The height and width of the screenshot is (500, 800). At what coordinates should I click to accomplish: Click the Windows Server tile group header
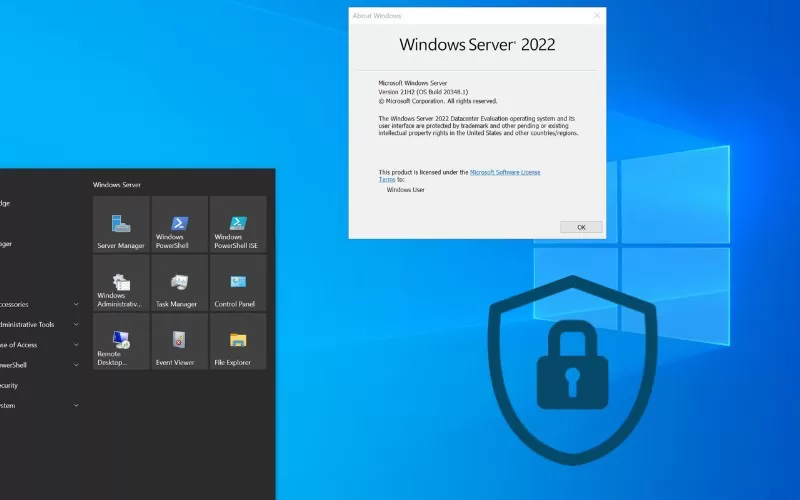(x=115, y=185)
